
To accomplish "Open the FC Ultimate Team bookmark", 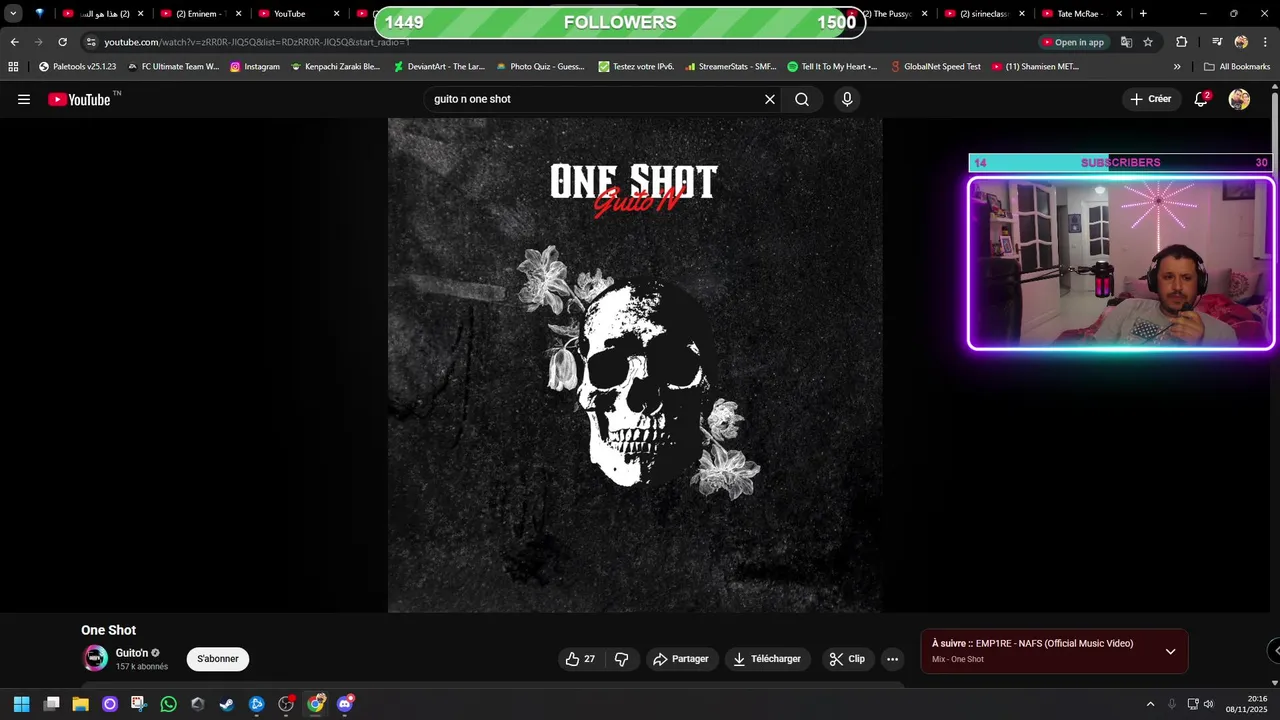I will pos(173,67).
